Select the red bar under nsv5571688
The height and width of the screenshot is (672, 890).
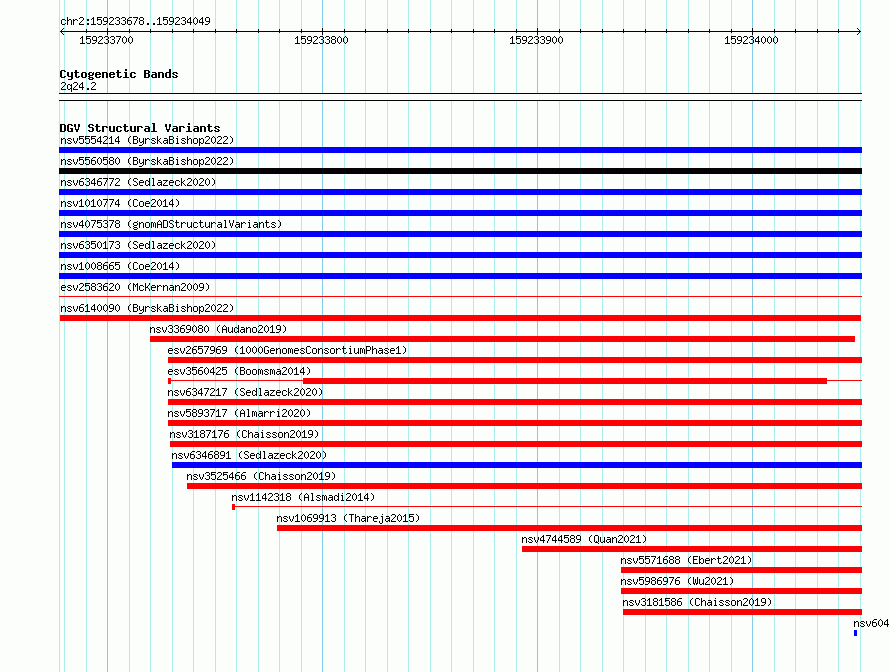(x=741, y=570)
